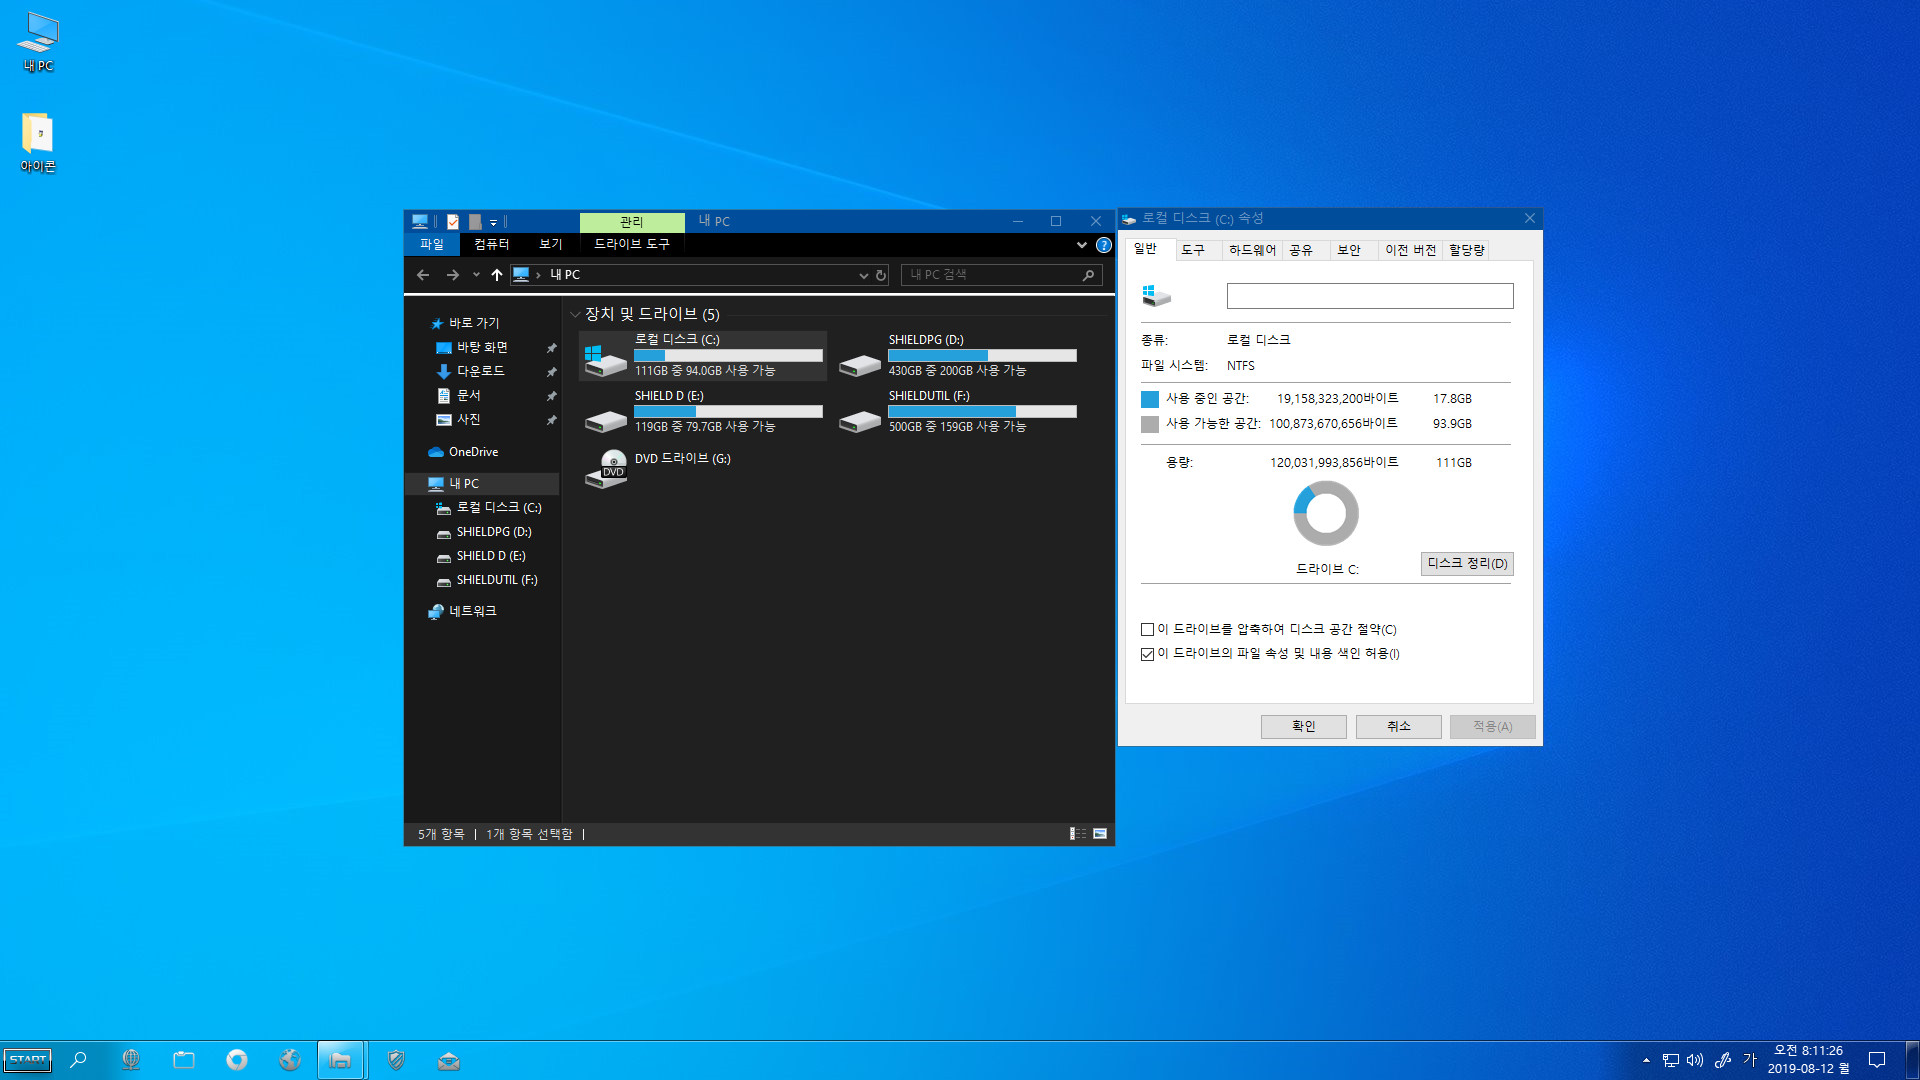Click the search magnifier icon in Explorer
The height and width of the screenshot is (1080, 1920).
click(x=1089, y=275)
